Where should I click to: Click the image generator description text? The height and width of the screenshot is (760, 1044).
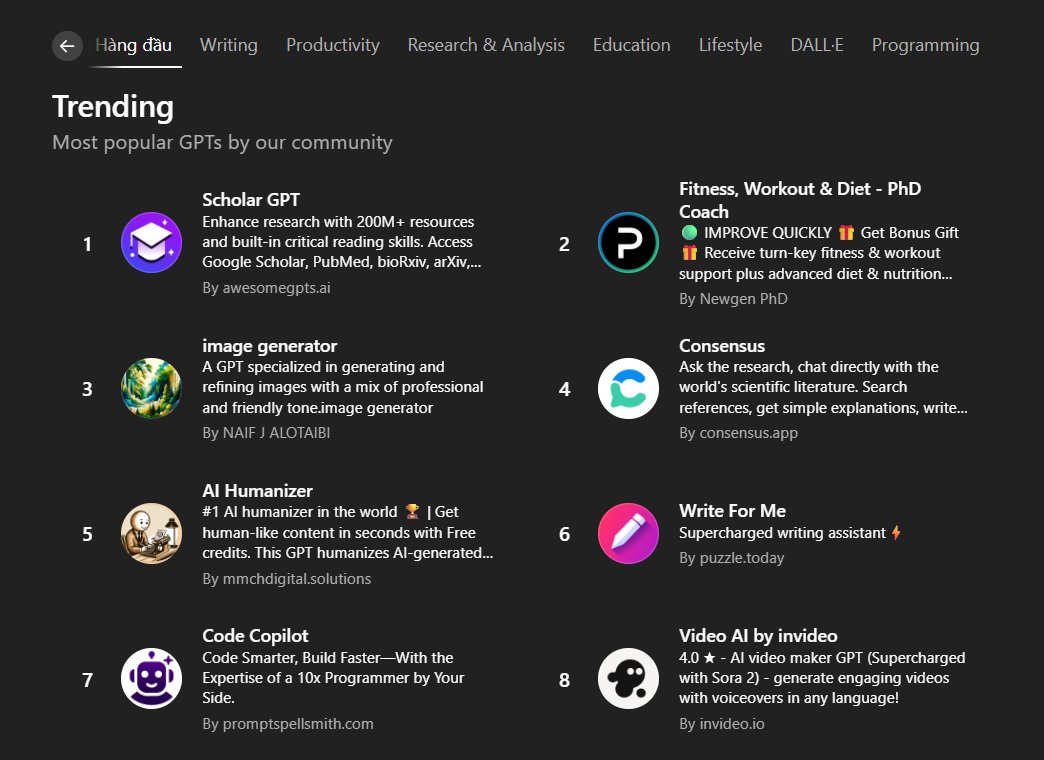click(343, 387)
